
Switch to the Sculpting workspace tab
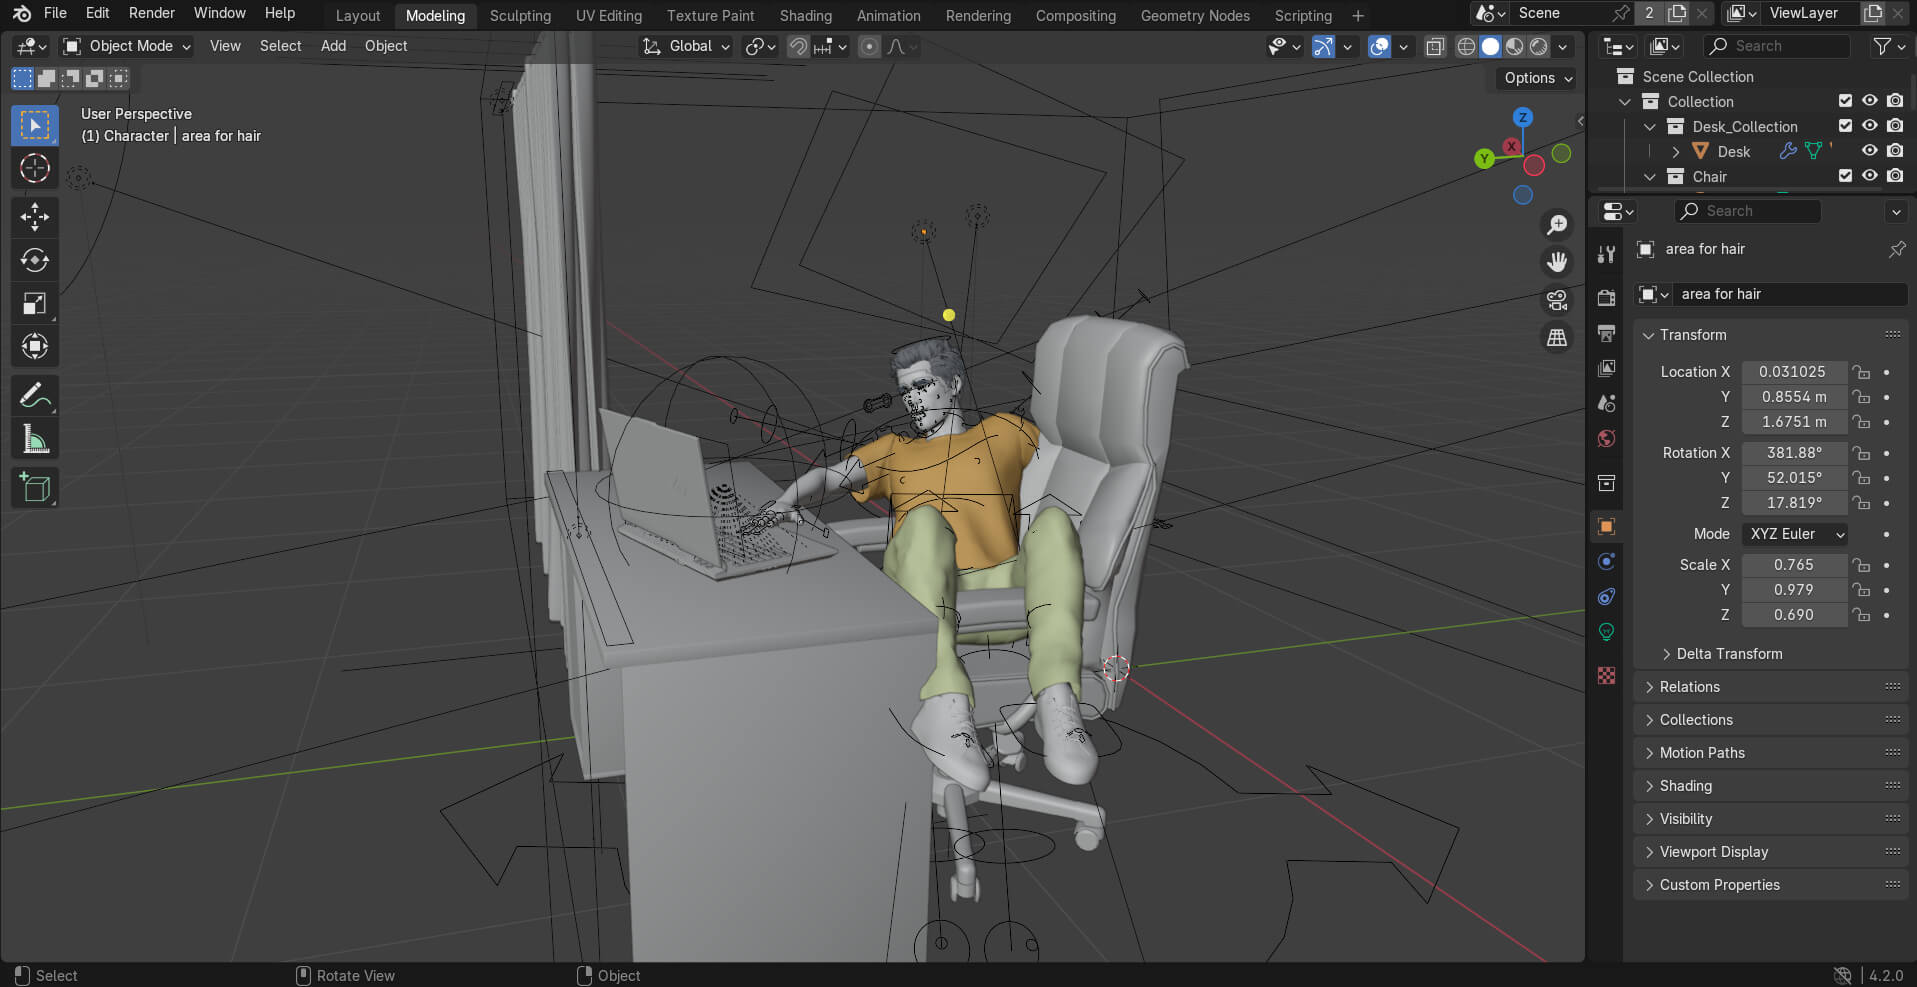[520, 16]
